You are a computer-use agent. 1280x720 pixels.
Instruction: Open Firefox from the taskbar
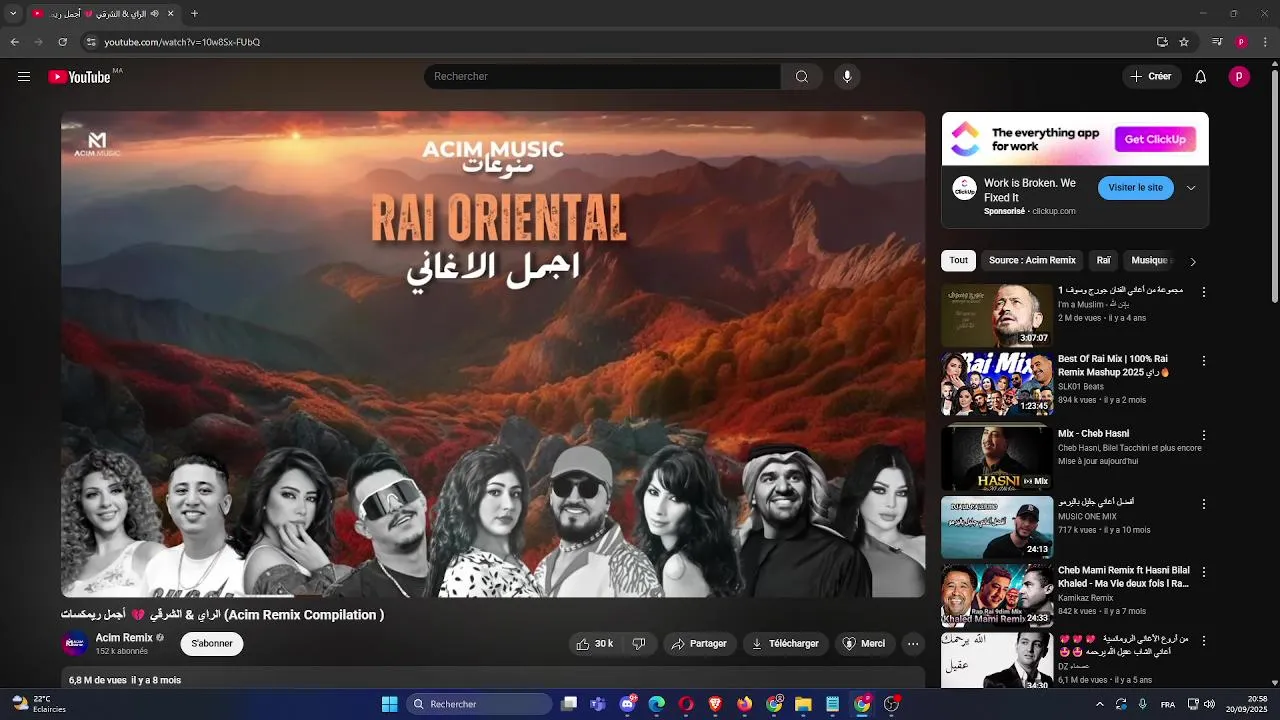point(744,704)
